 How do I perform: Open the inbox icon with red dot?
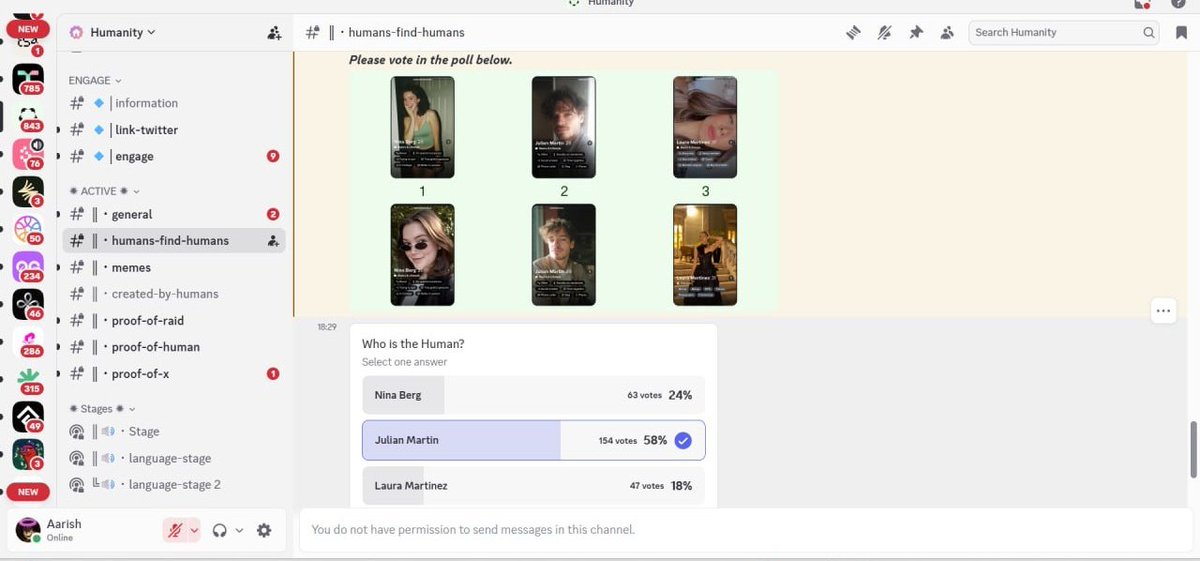[x=1142, y=4]
